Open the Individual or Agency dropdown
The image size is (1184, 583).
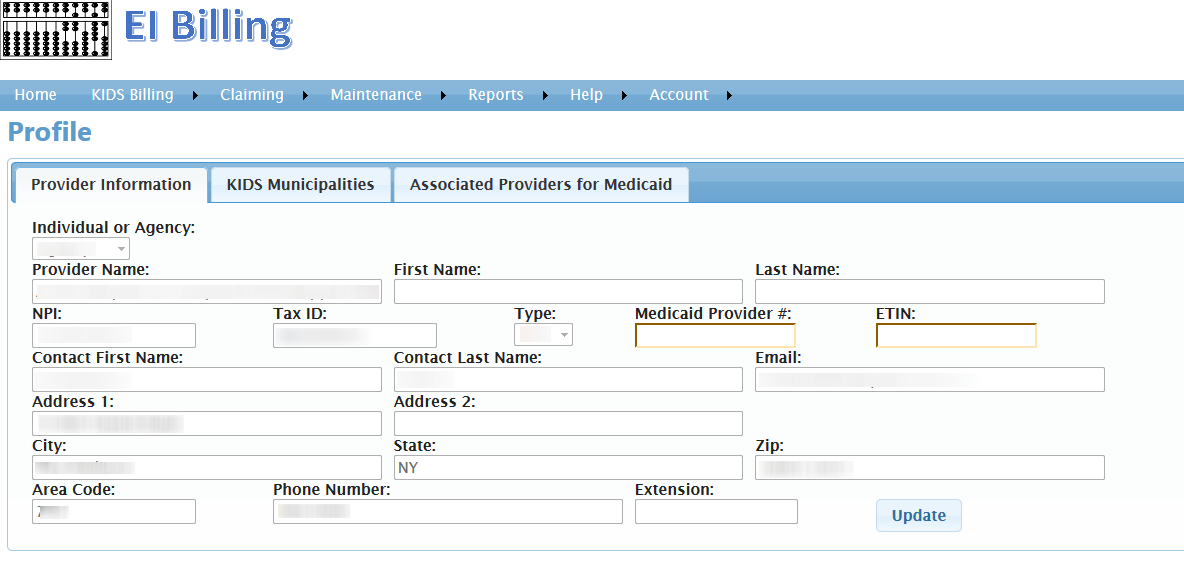click(81, 249)
